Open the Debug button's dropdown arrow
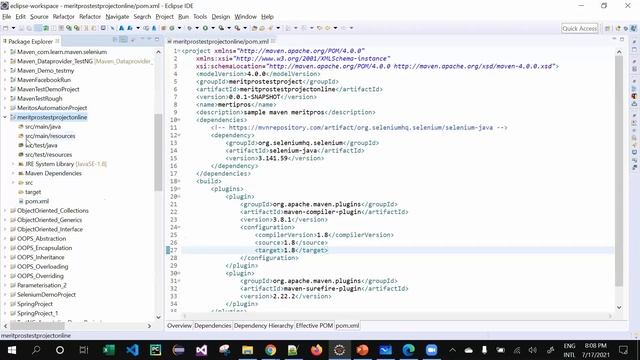The image size is (640, 360). point(197,28)
